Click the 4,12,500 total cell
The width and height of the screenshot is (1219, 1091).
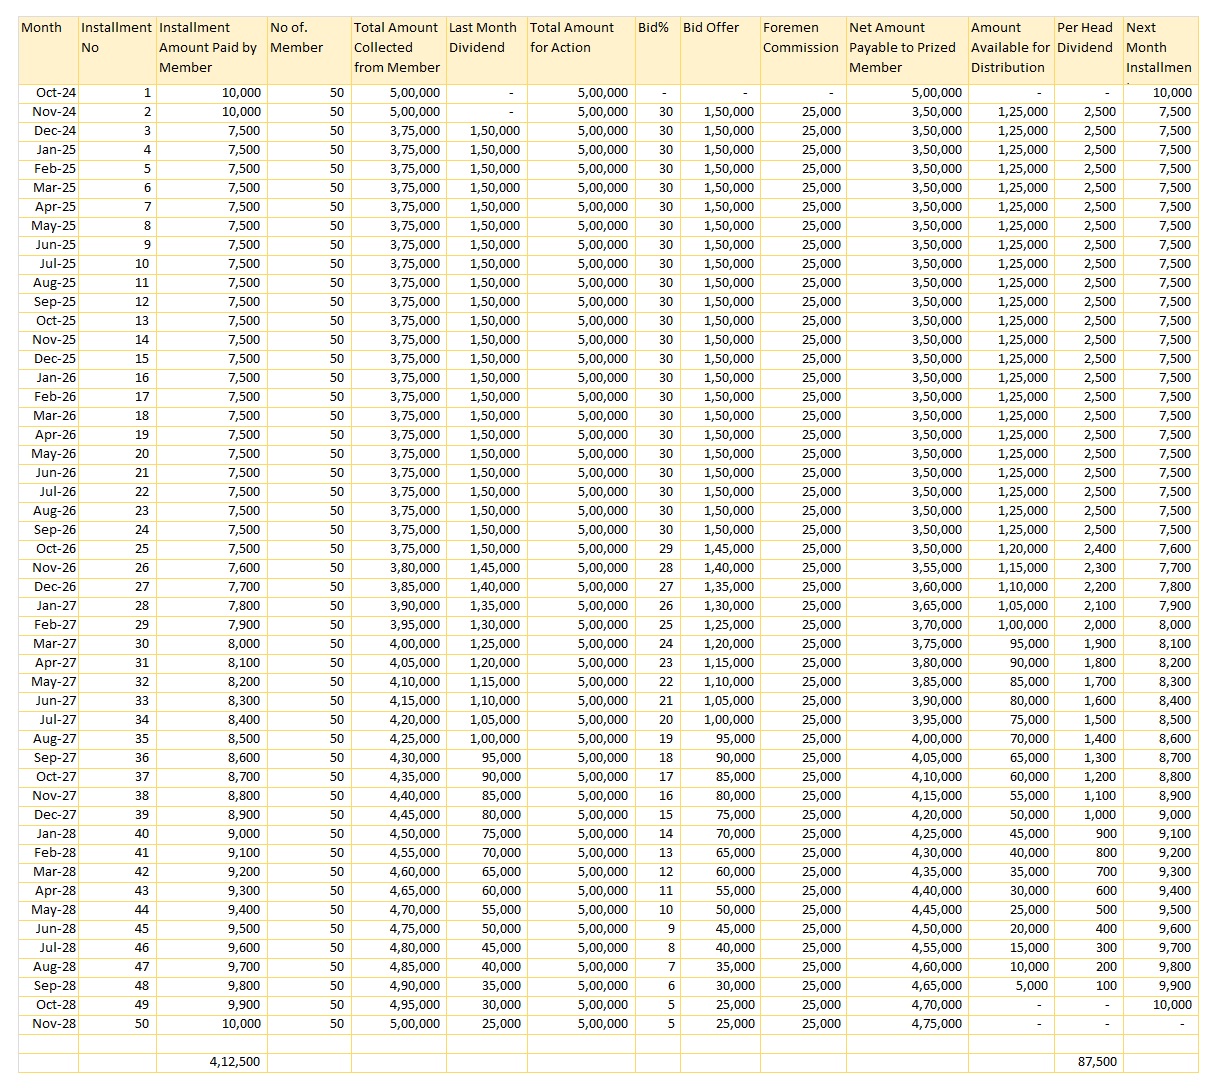click(236, 1062)
